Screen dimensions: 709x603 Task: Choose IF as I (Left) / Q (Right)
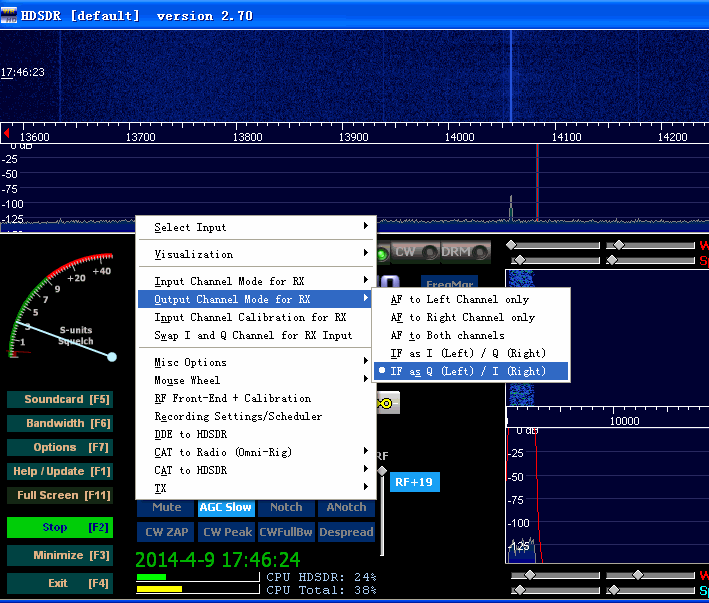pos(471,353)
